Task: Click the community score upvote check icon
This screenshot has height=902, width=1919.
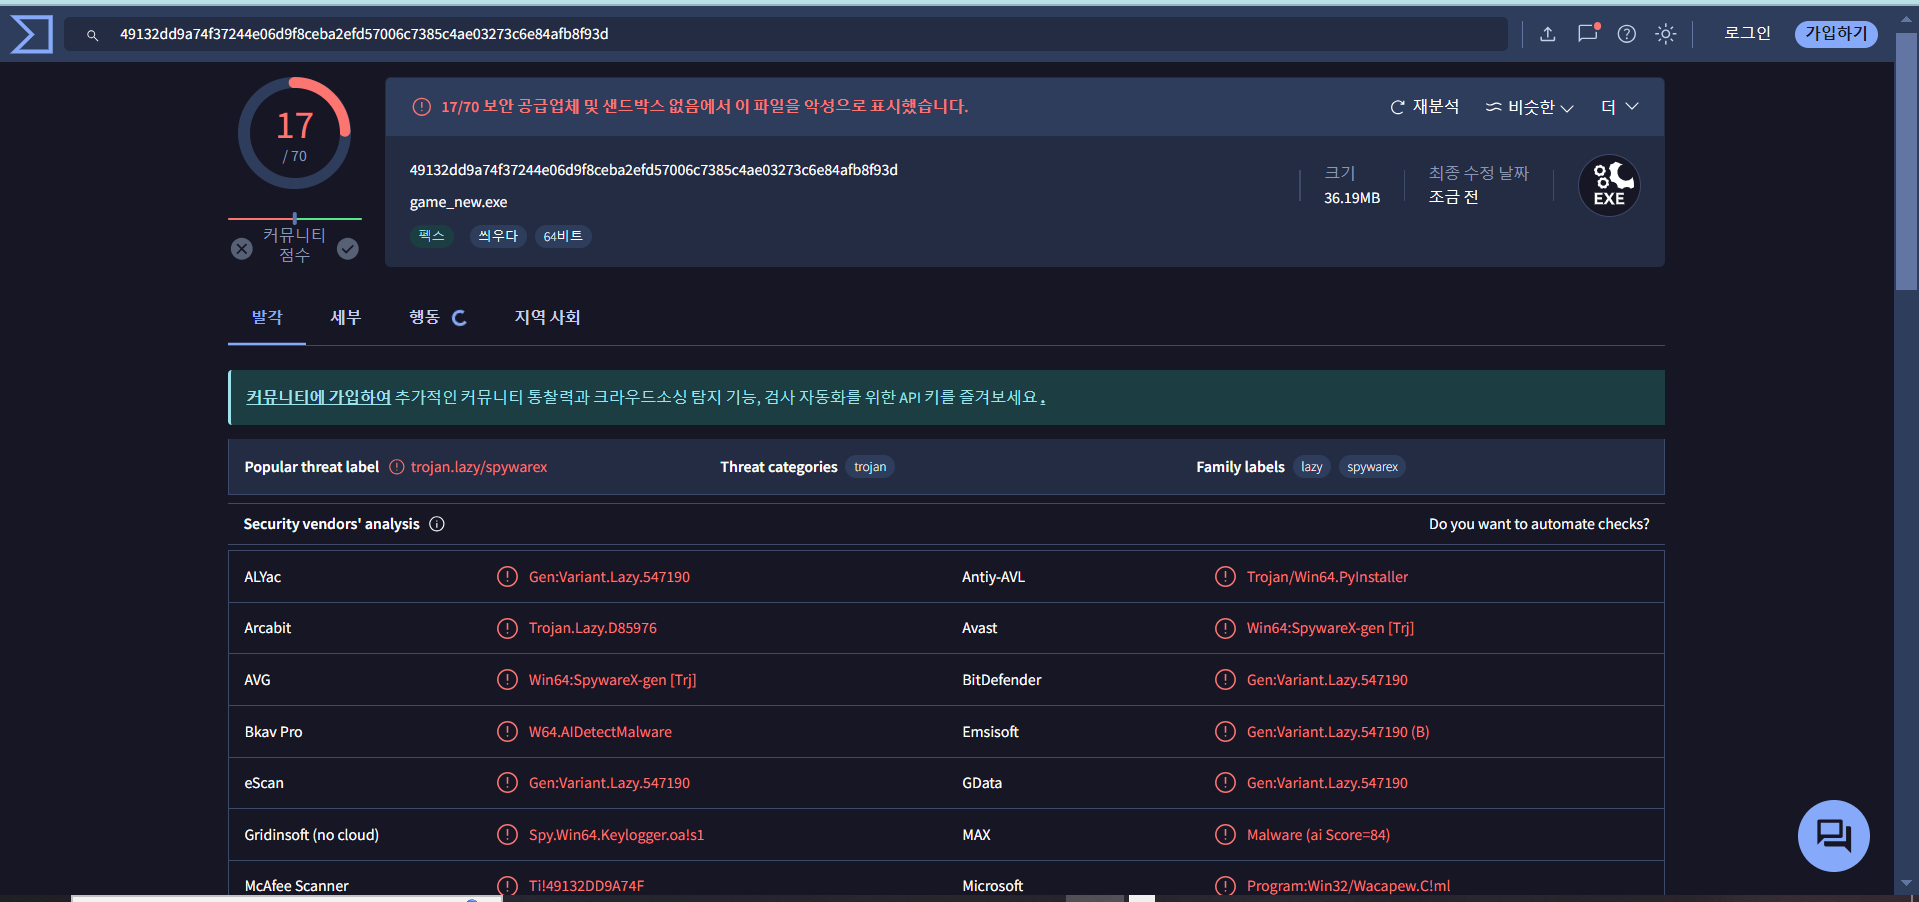Action: tap(348, 249)
